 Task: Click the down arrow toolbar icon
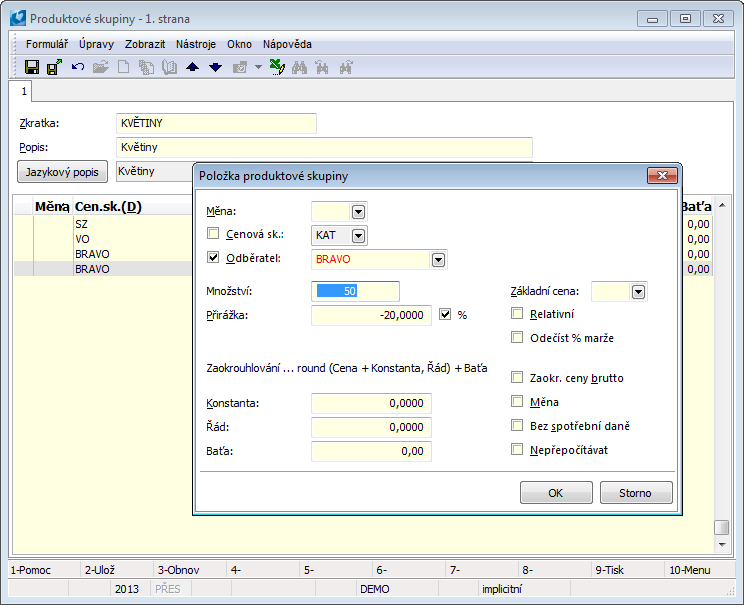click(x=215, y=67)
